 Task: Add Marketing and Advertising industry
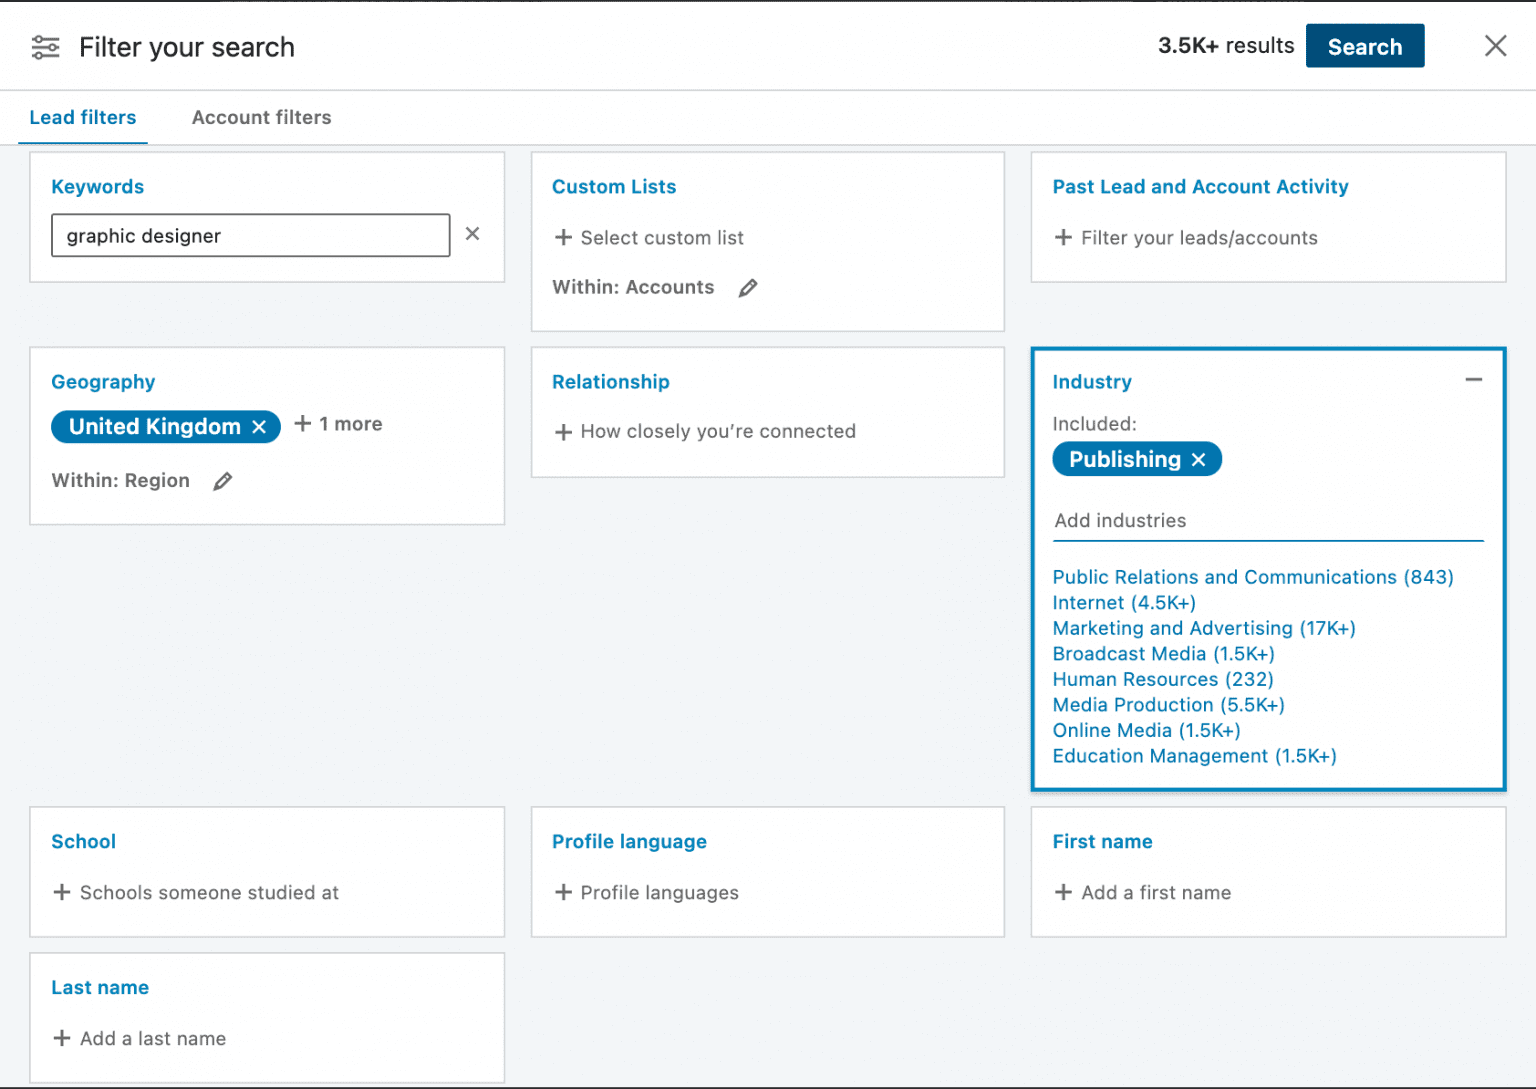(x=1203, y=628)
